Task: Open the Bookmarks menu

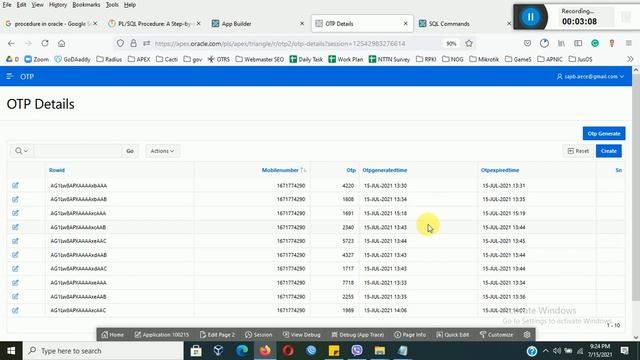Action: click(86, 5)
